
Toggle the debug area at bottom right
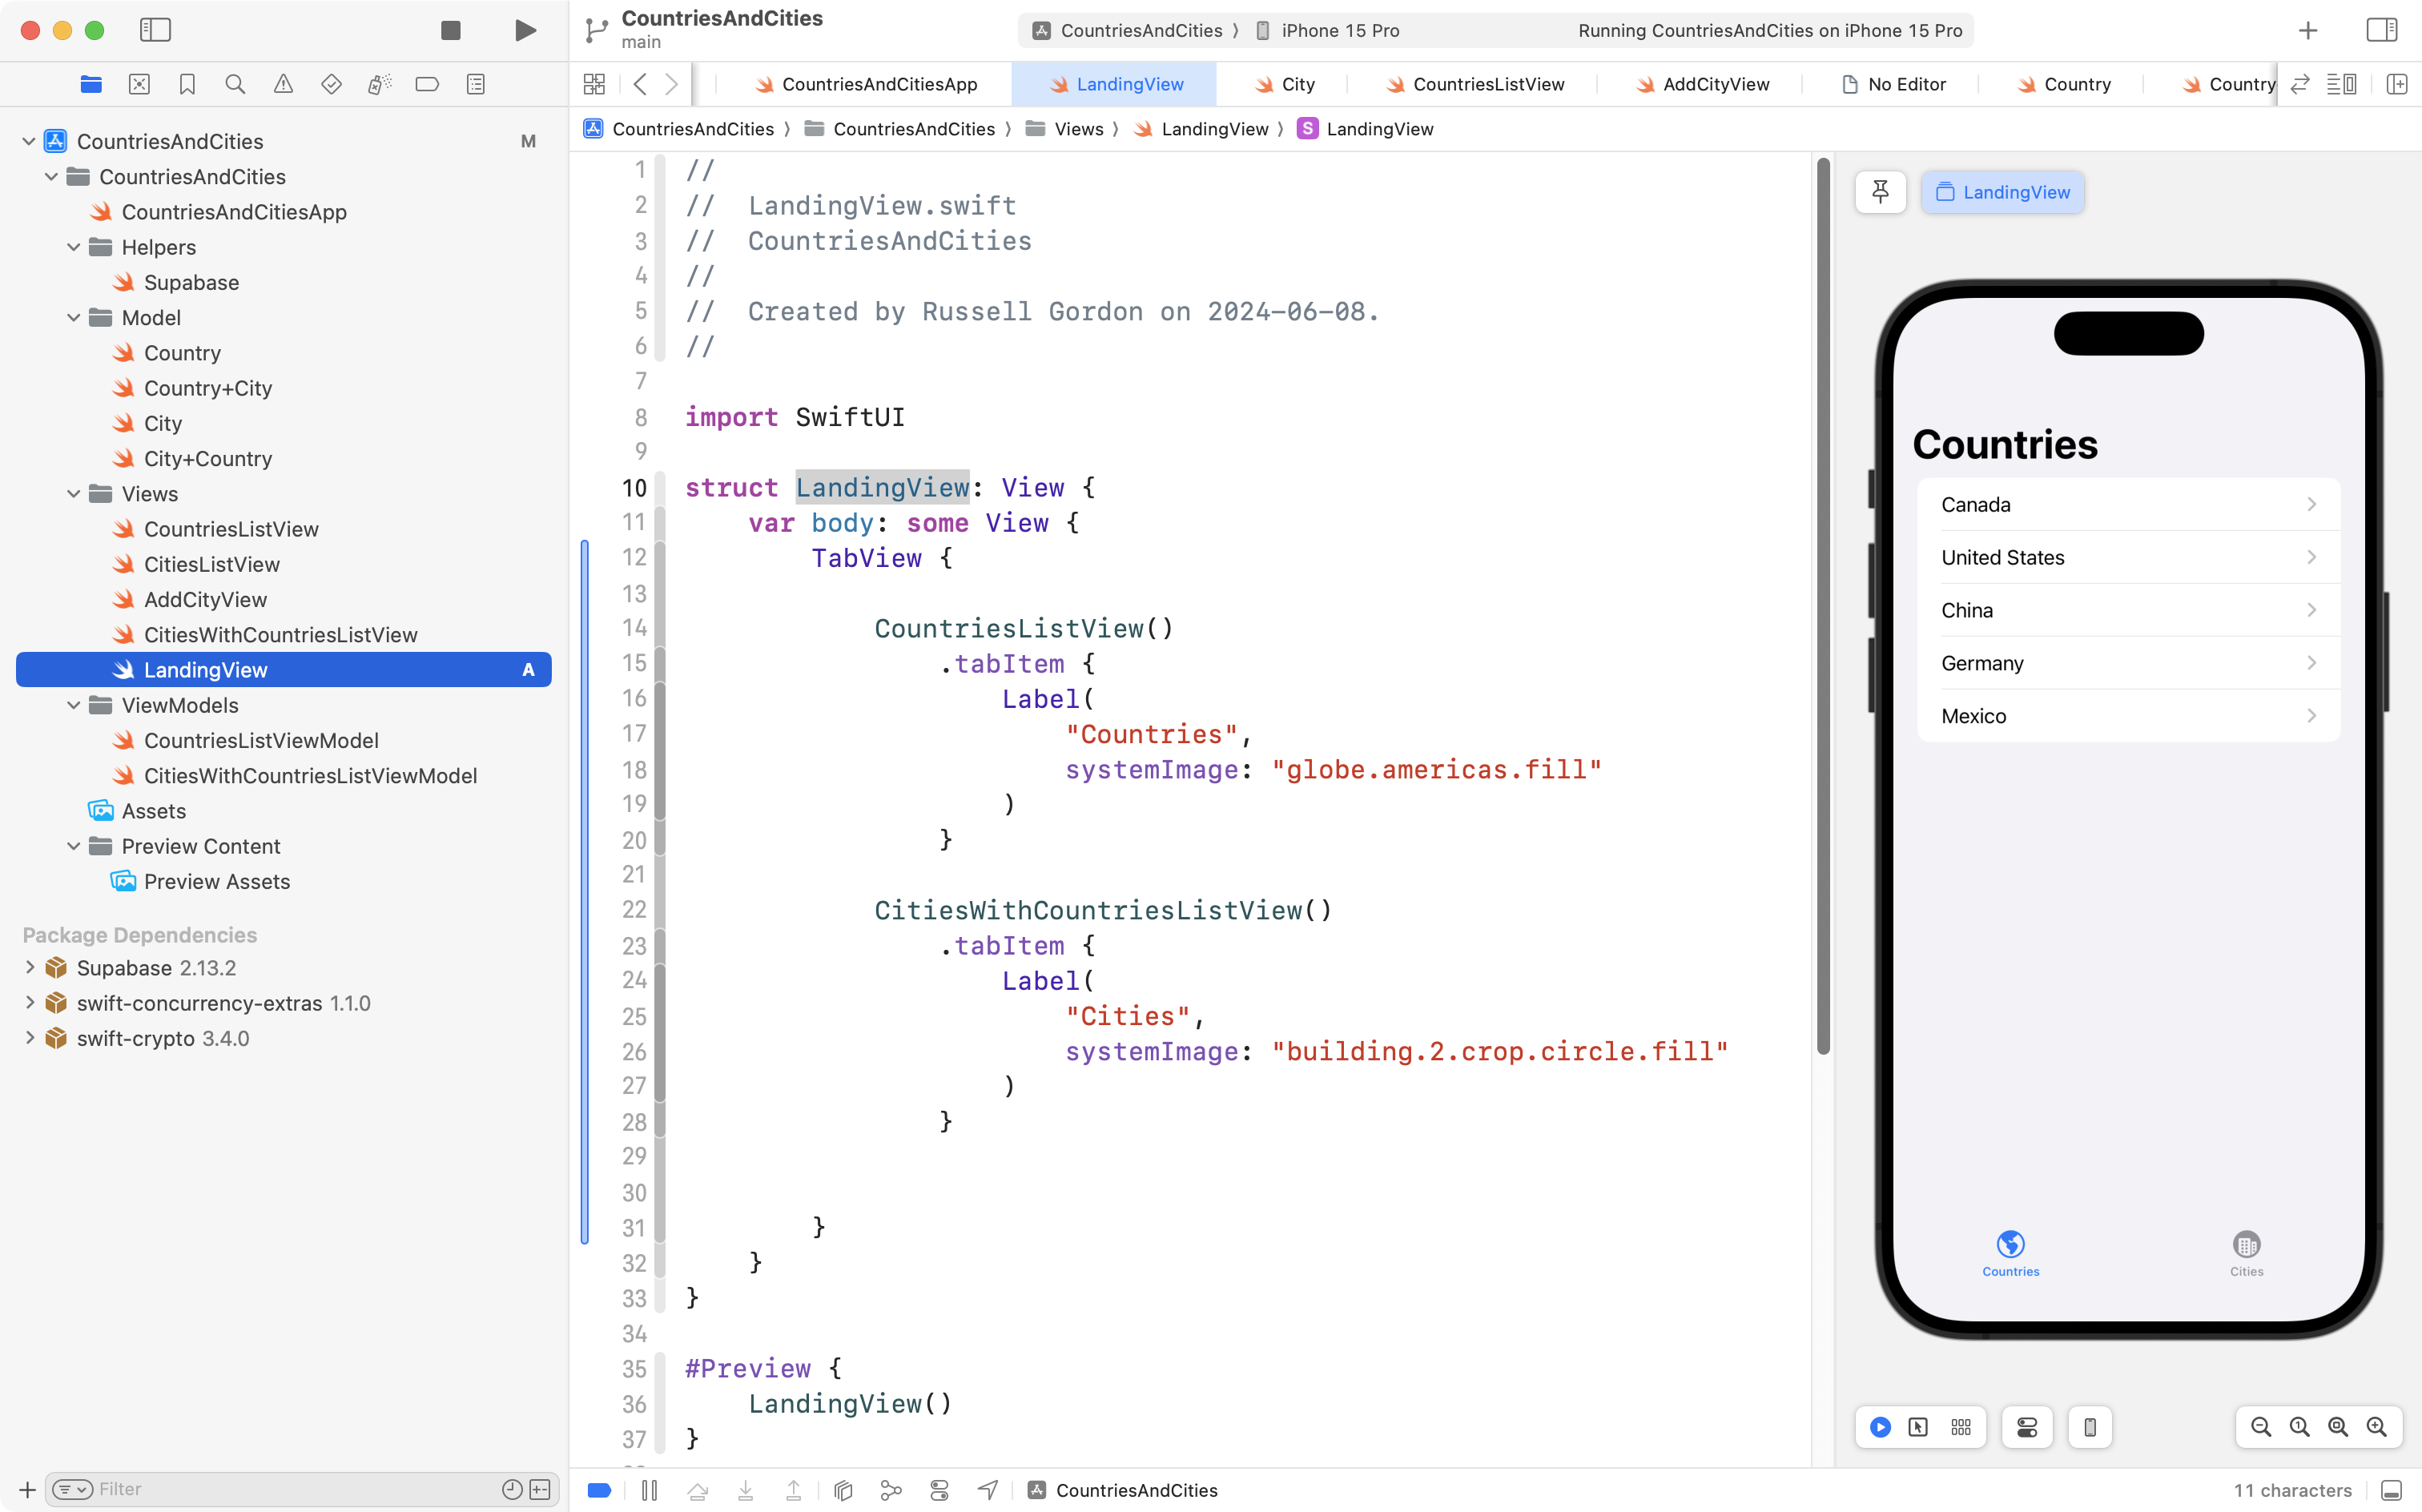coord(2391,1490)
